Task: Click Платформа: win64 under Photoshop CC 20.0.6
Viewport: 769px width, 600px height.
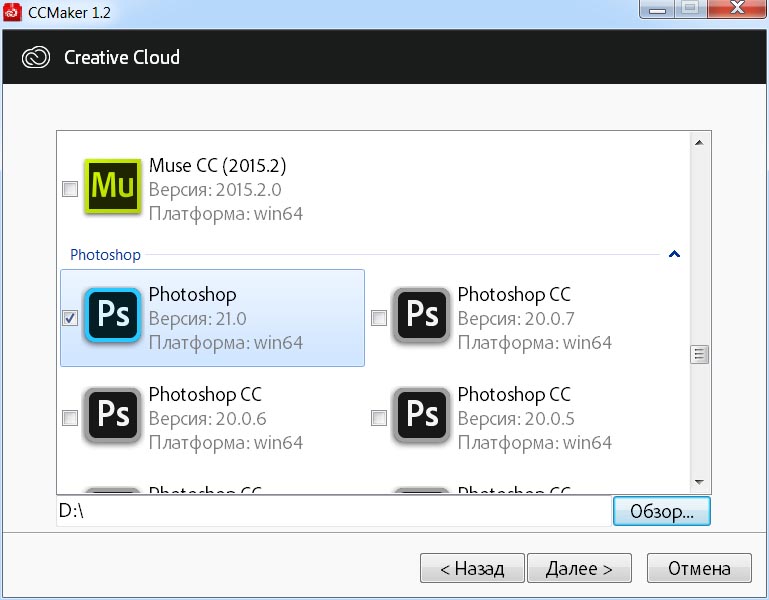Action: (226, 443)
